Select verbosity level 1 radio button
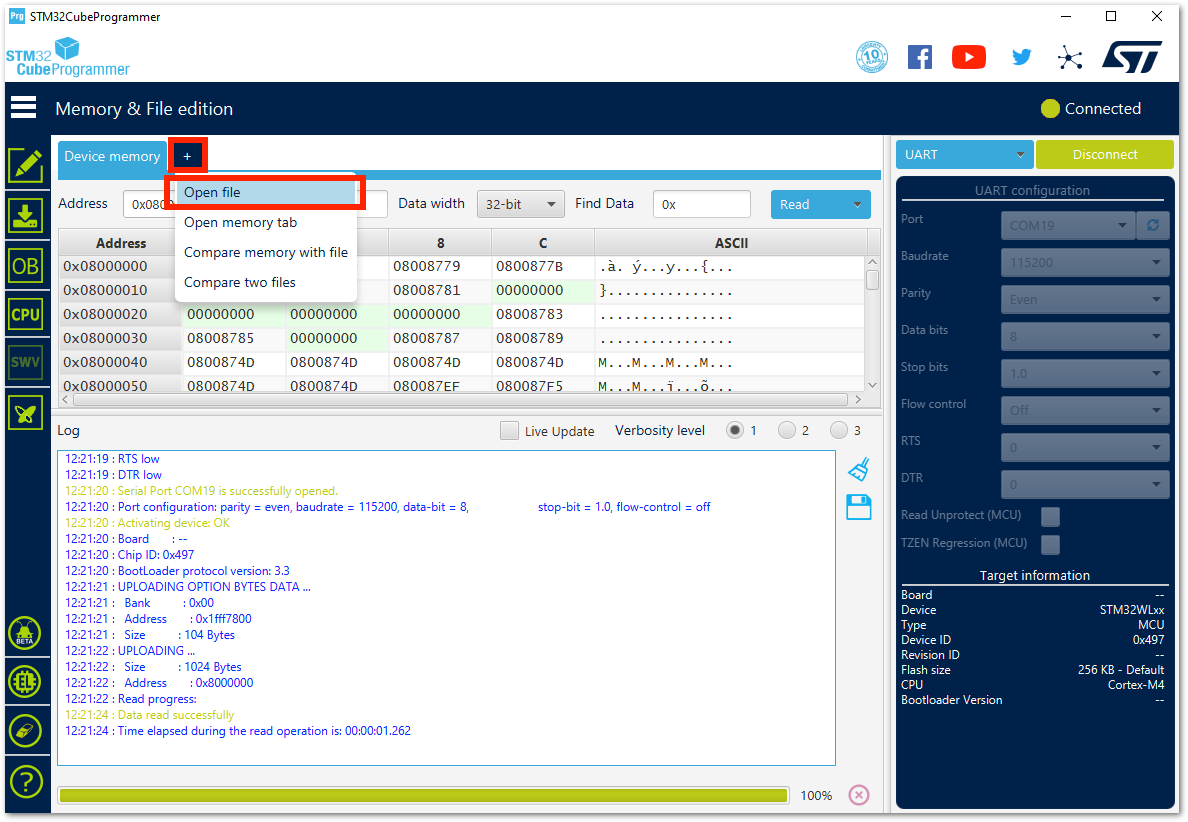 734,430
